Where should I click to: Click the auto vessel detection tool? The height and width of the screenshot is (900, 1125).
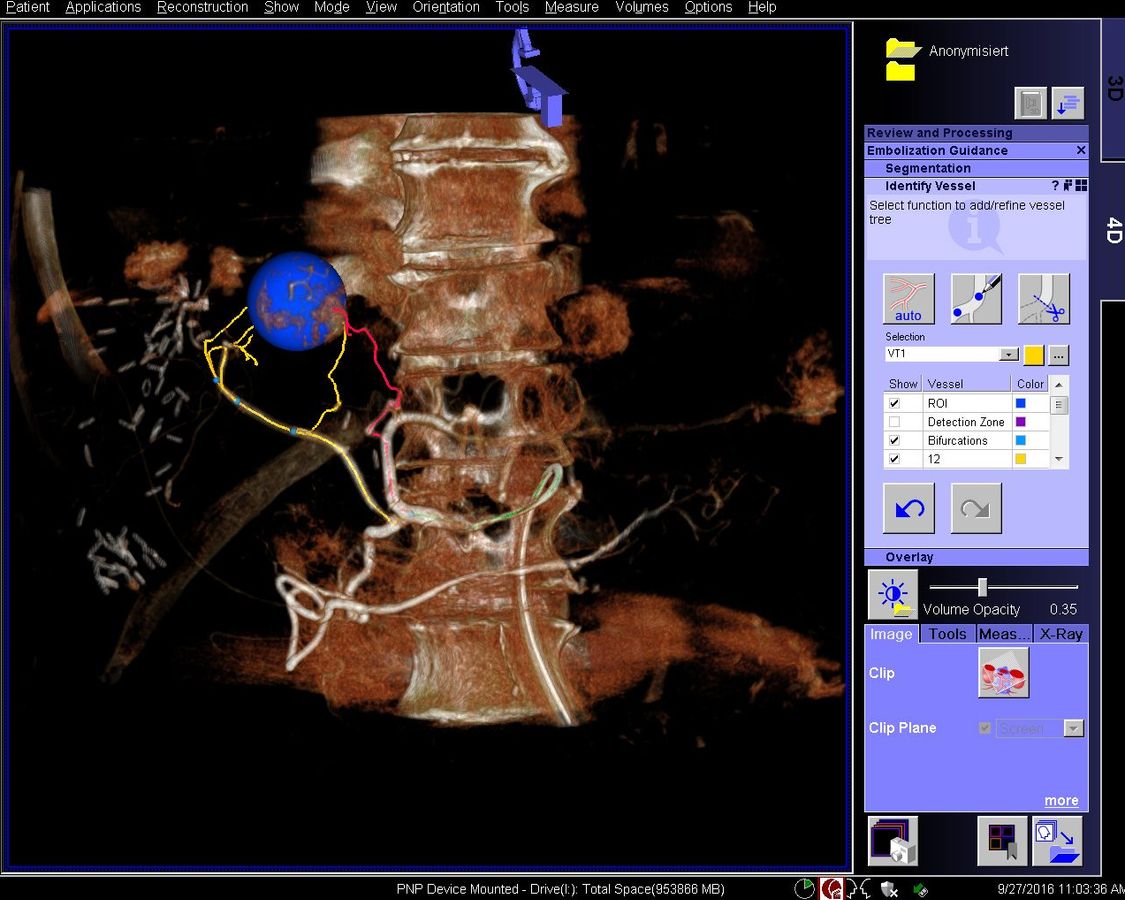[908, 299]
